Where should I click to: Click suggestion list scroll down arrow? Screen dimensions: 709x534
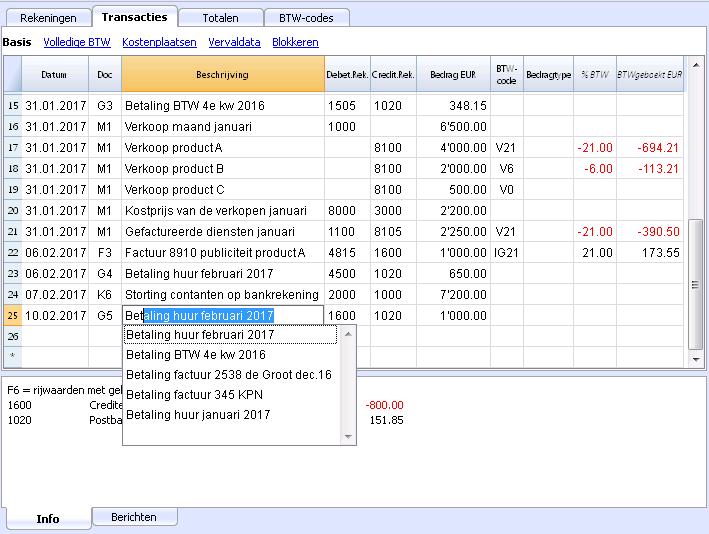tap(348, 437)
